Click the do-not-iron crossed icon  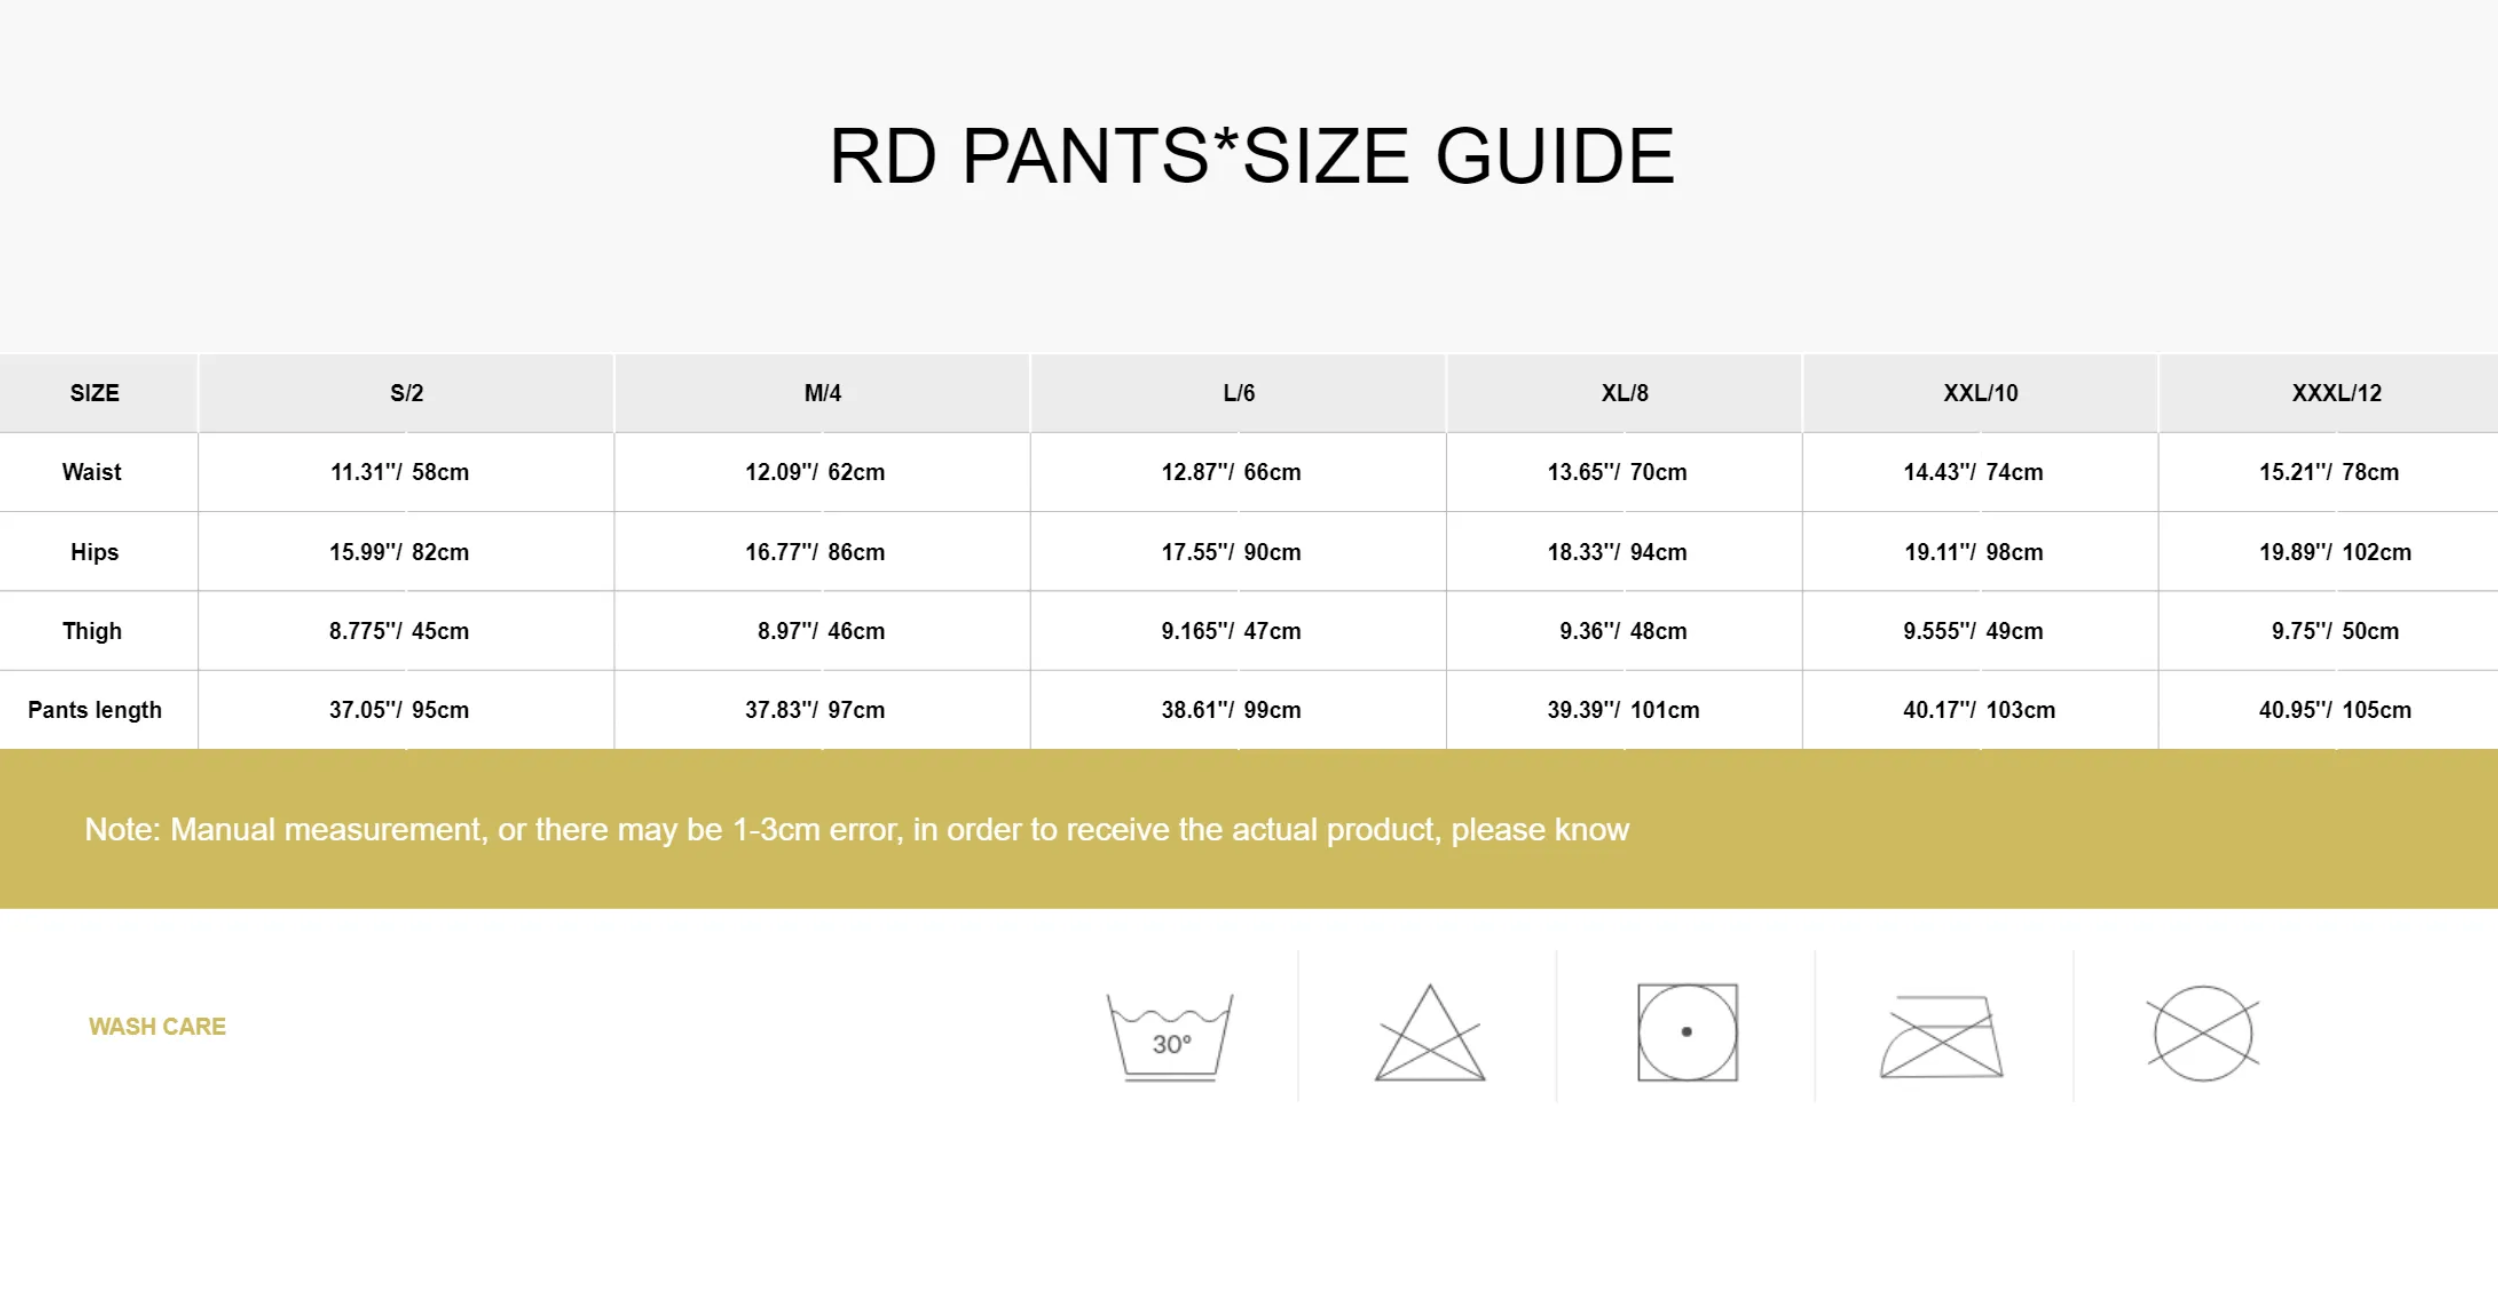(1941, 1037)
